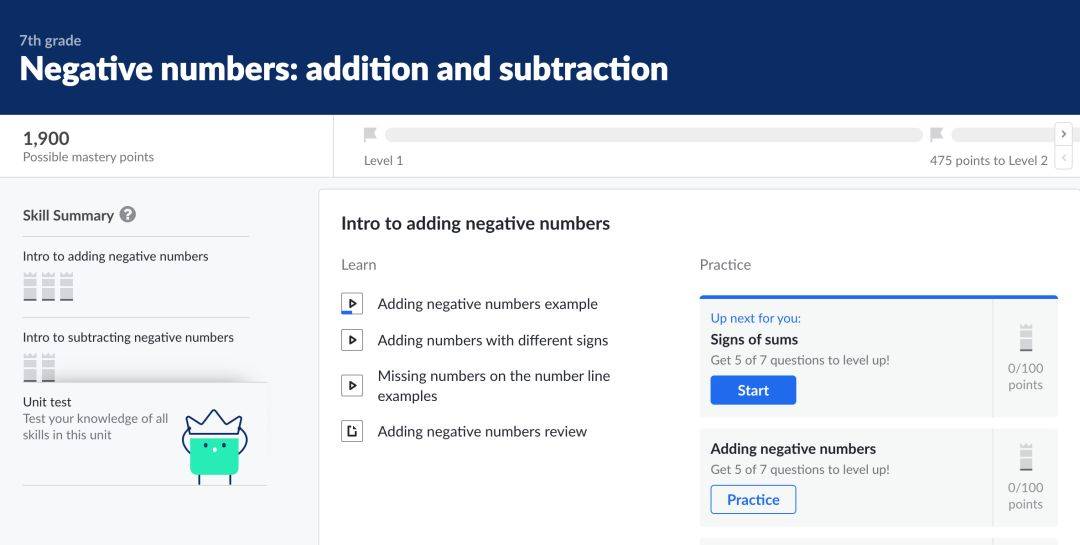Click the Unit test crowned mascot illustration
The image size is (1080, 545).
click(x=214, y=445)
